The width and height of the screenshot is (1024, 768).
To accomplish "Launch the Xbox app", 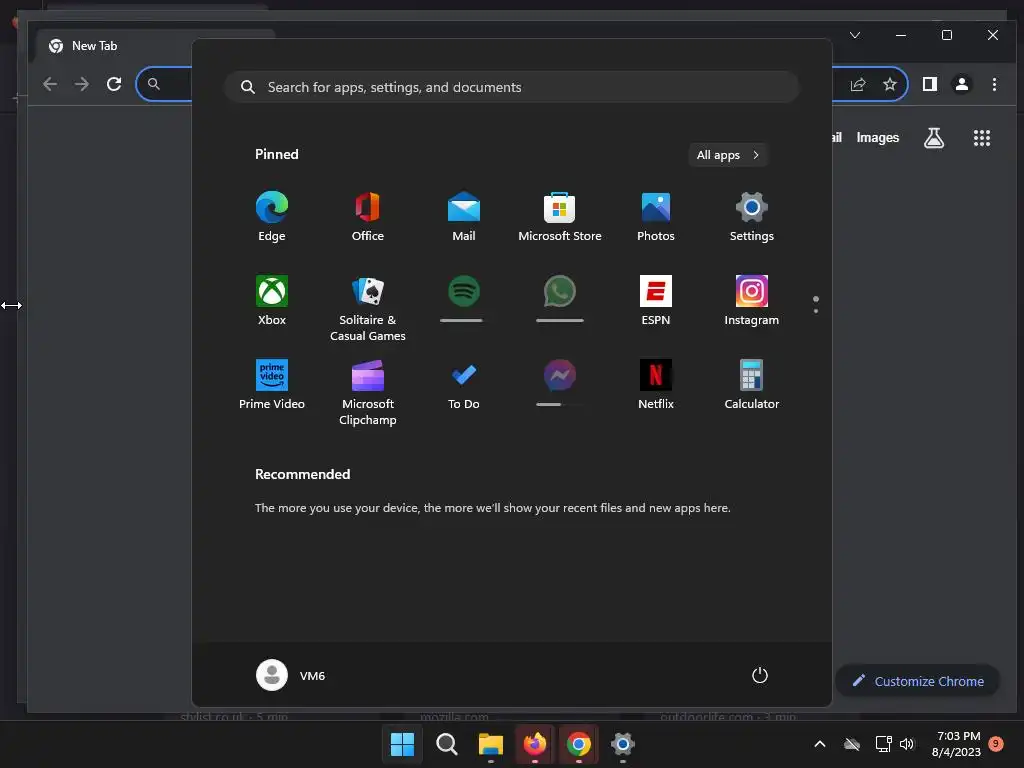I will [x=272, y=300].
